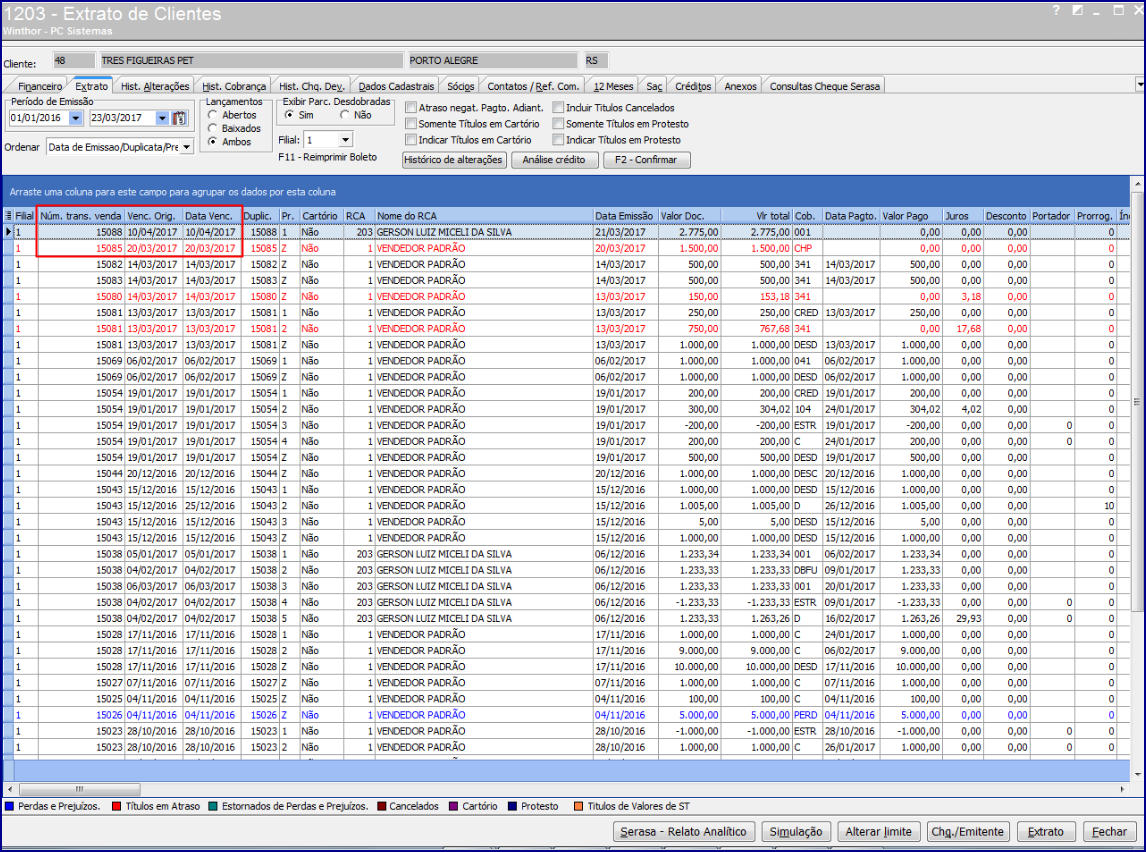Click the Simulação button

pyautogui.click(x=796, y=832)
